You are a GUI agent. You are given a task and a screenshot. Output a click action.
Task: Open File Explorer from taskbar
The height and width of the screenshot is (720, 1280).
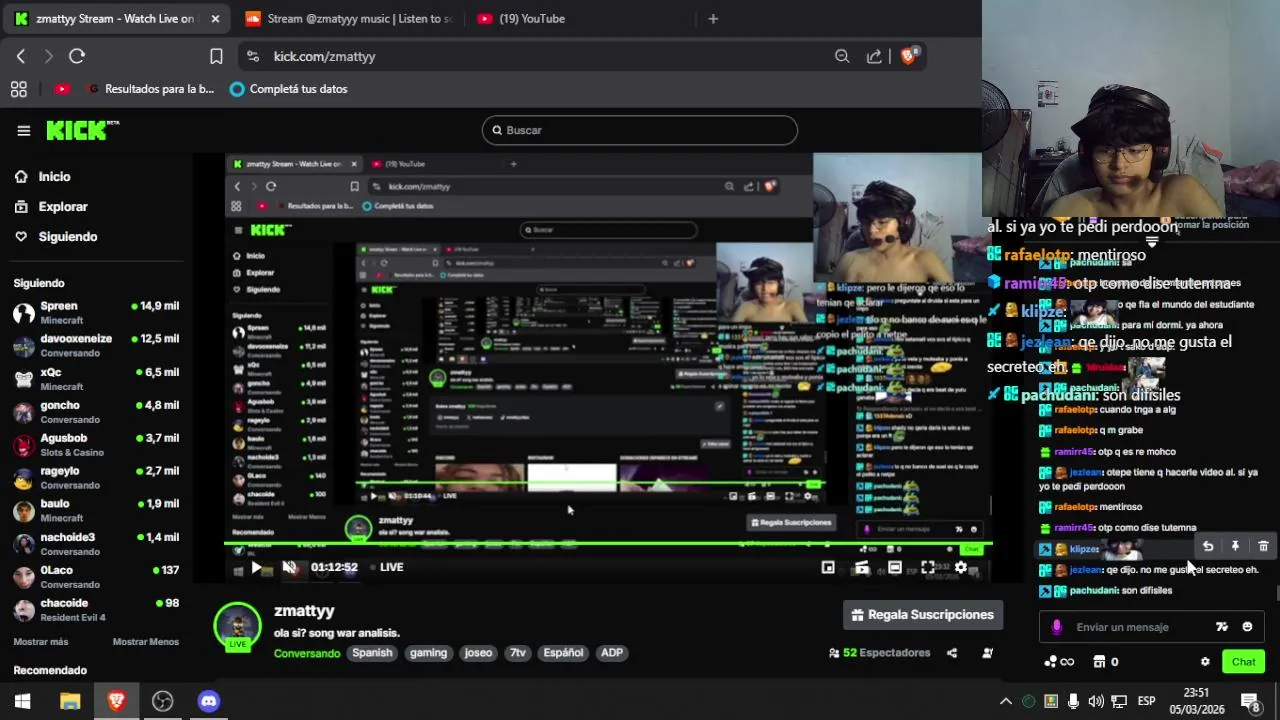tap(70, 701)
